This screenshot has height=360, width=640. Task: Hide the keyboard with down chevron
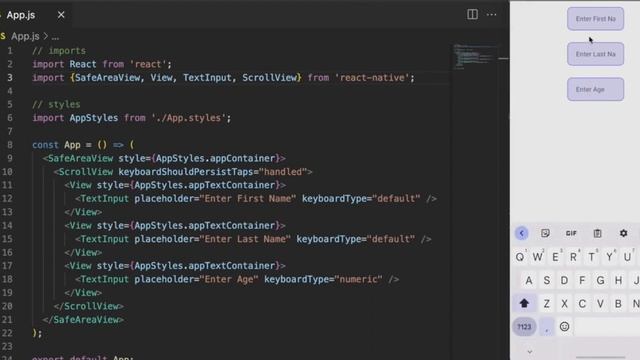(x=530, y=351)
